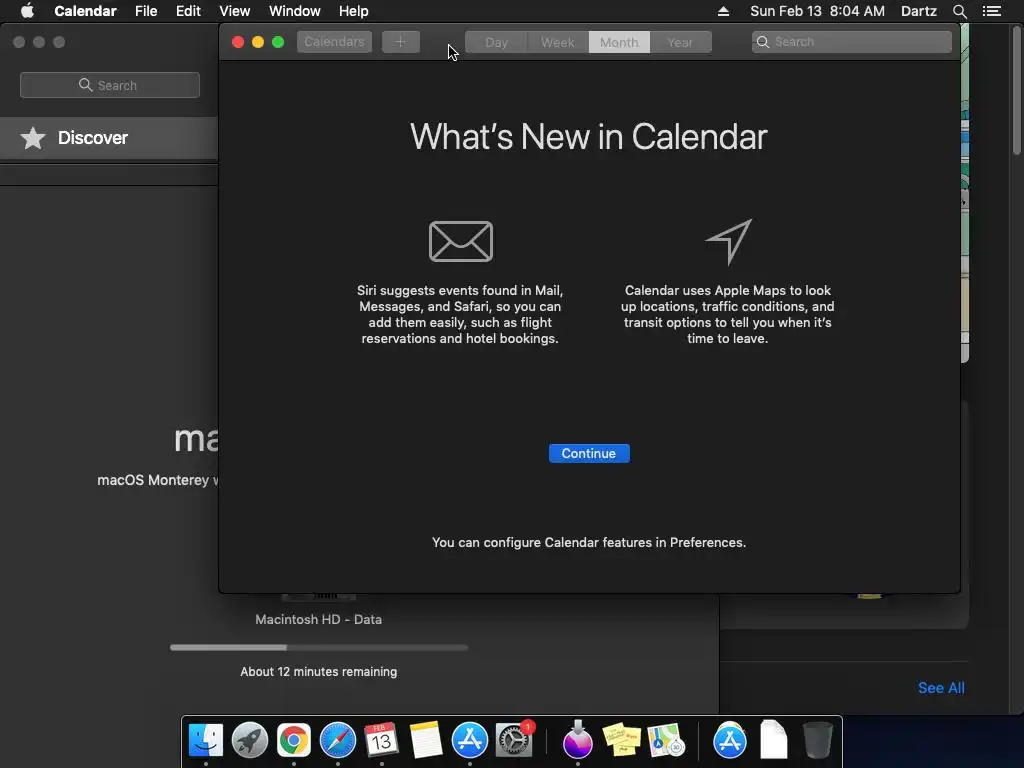Viewport: 1024px width, 768px height.
Task: Switch Calendar to Year view
Action: tap(680, 42)
